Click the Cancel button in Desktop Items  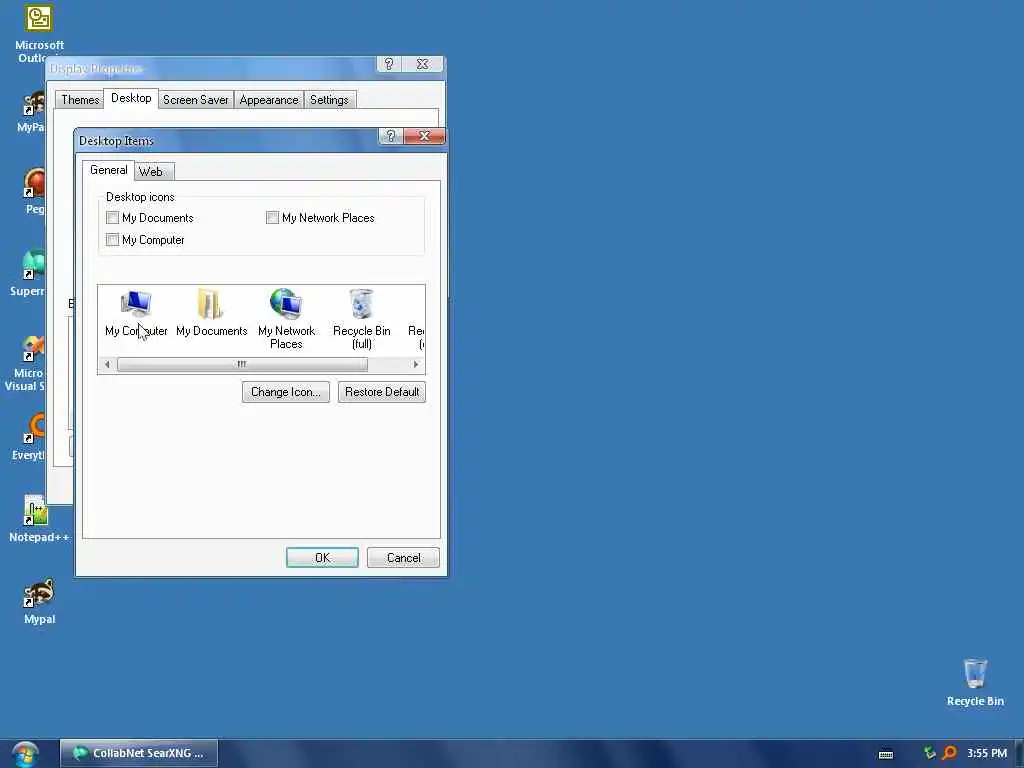pos(403,558)
